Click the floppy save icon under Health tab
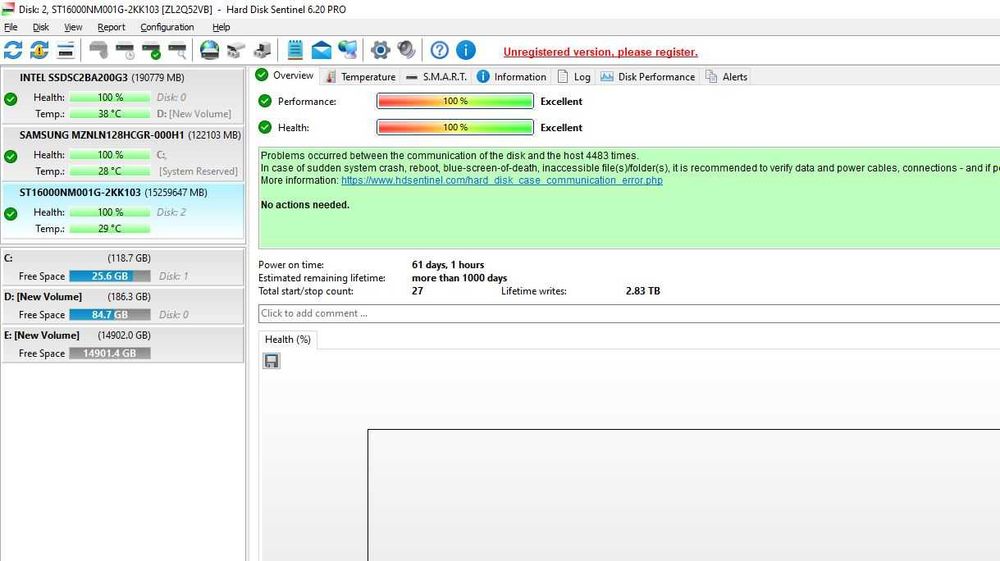The image size is (1000, 561). pyautogui.click(x=271, y=361)
